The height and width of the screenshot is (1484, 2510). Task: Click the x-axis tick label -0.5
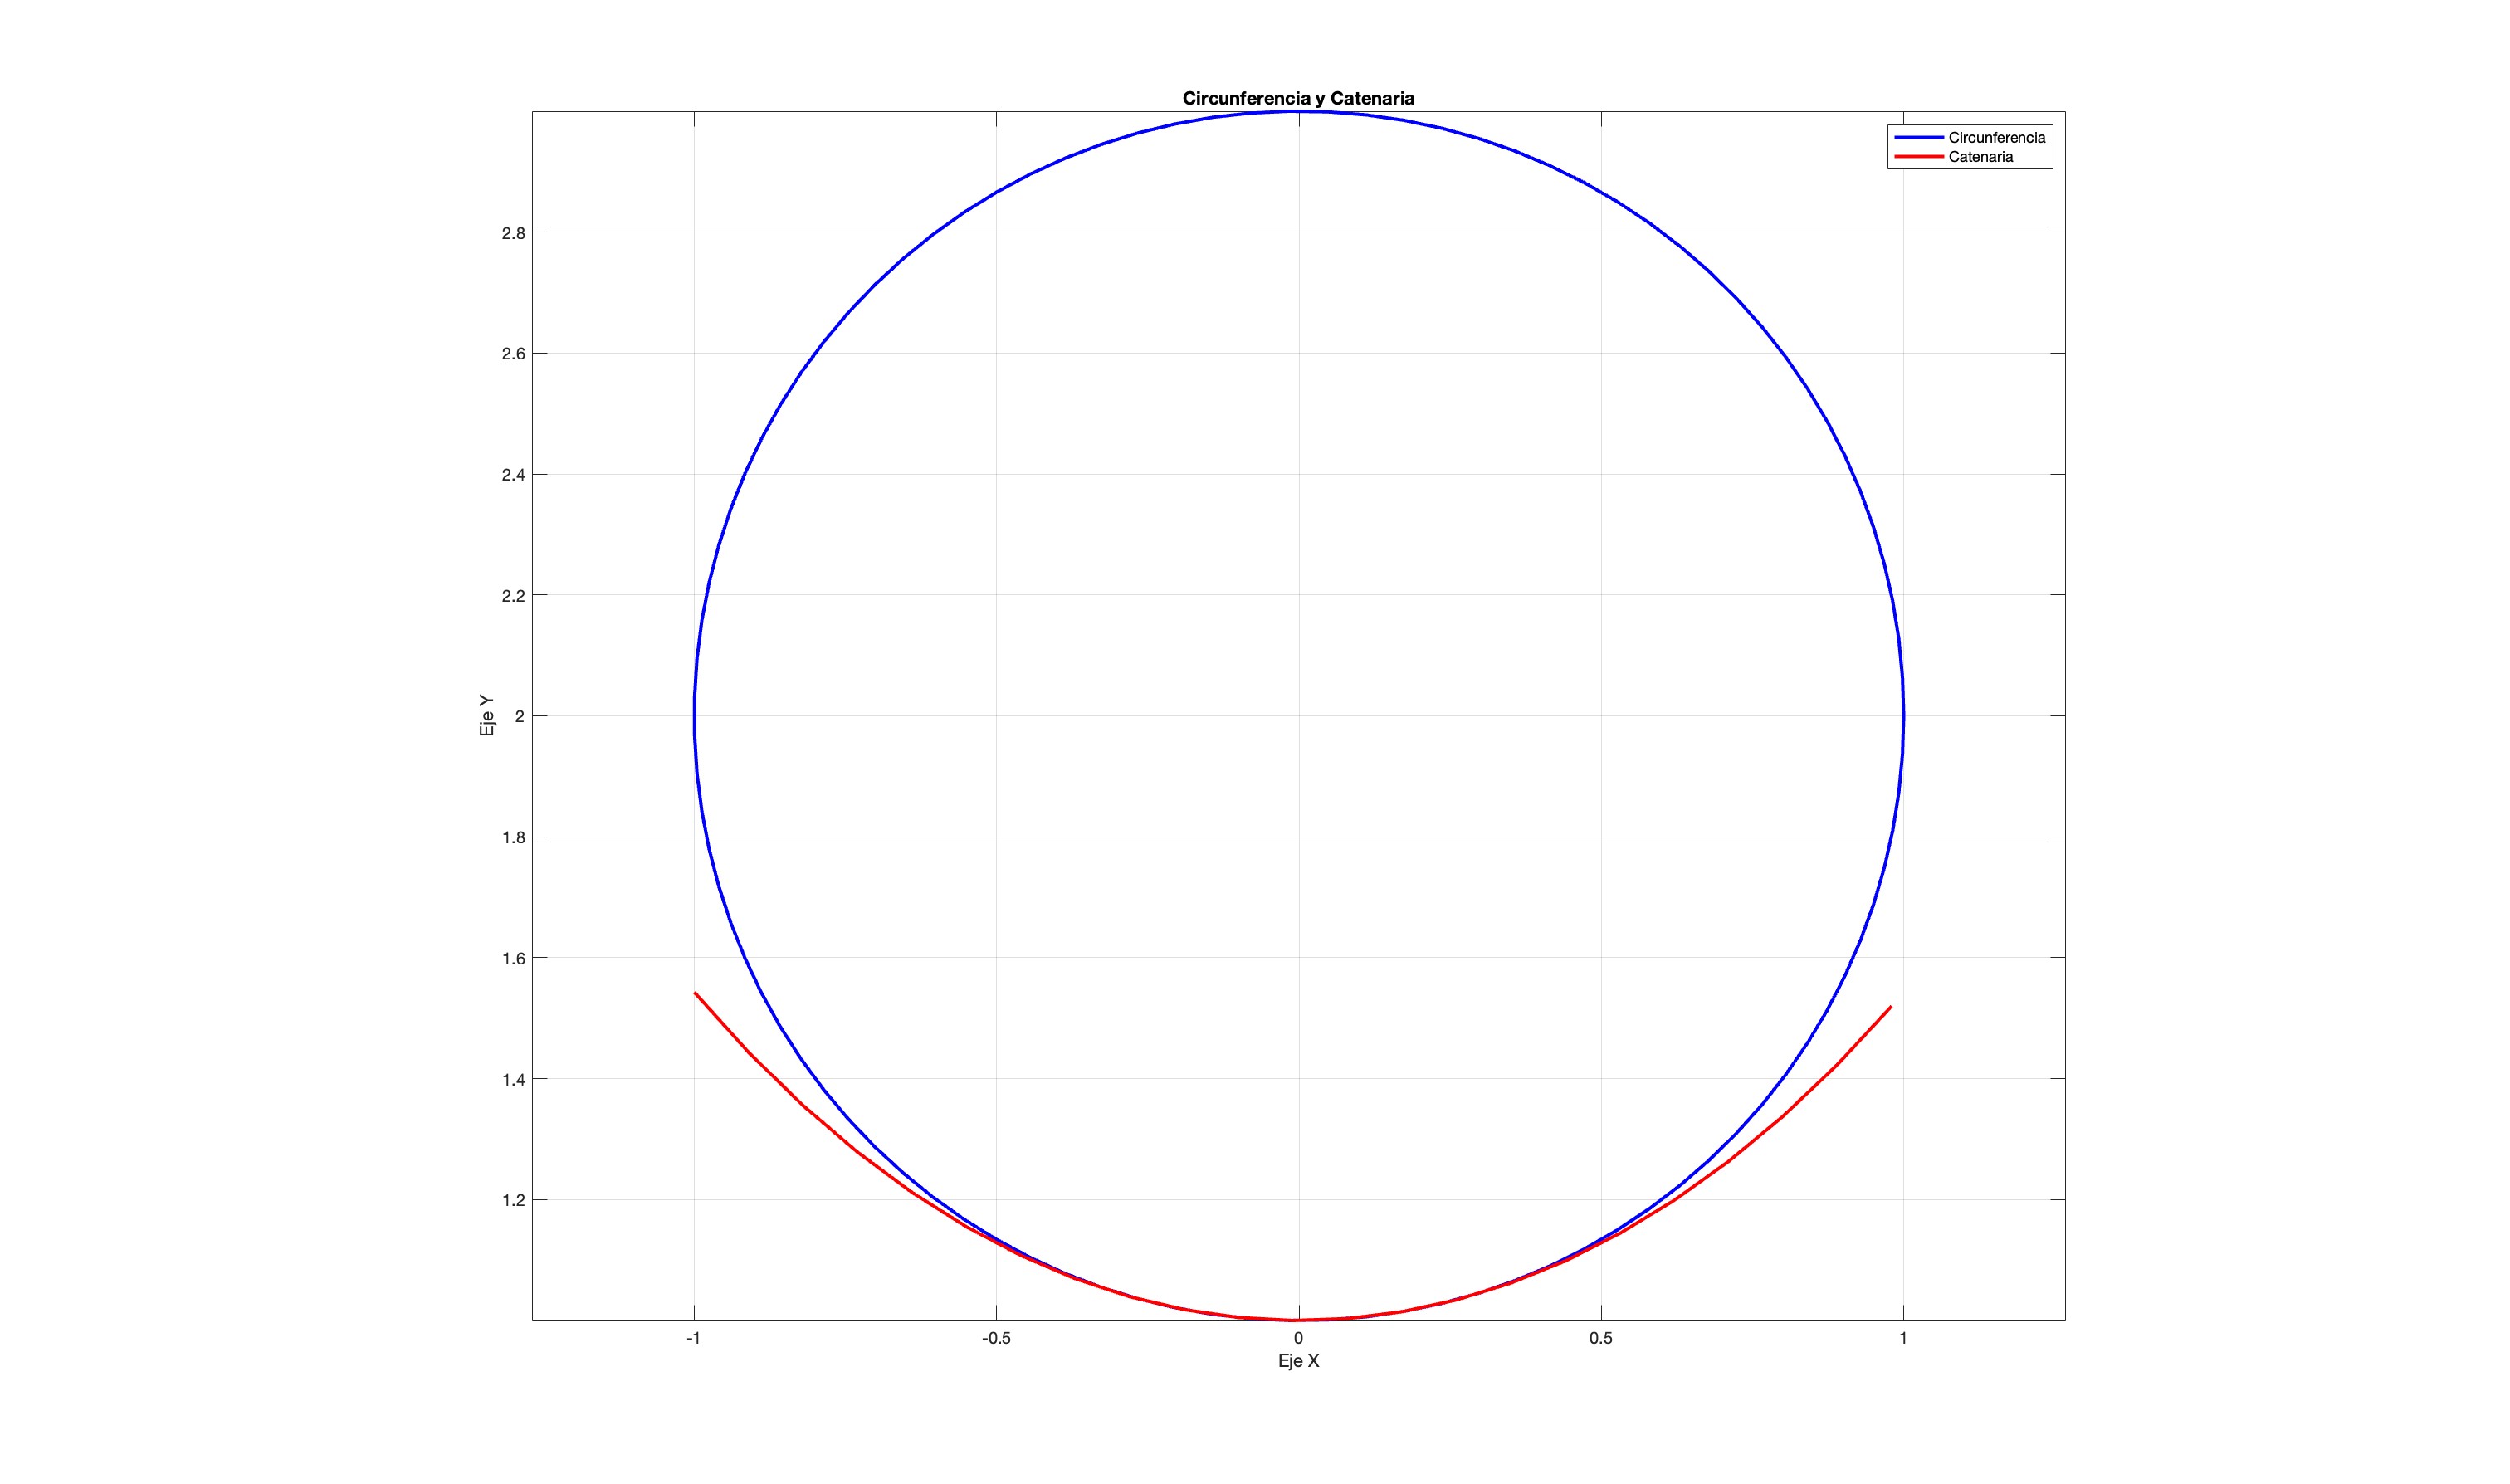click(x=995, y=1338)
